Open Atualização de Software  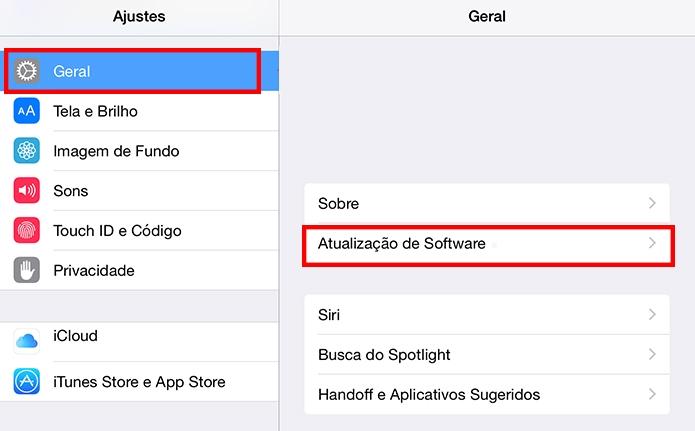pos(487,243)
